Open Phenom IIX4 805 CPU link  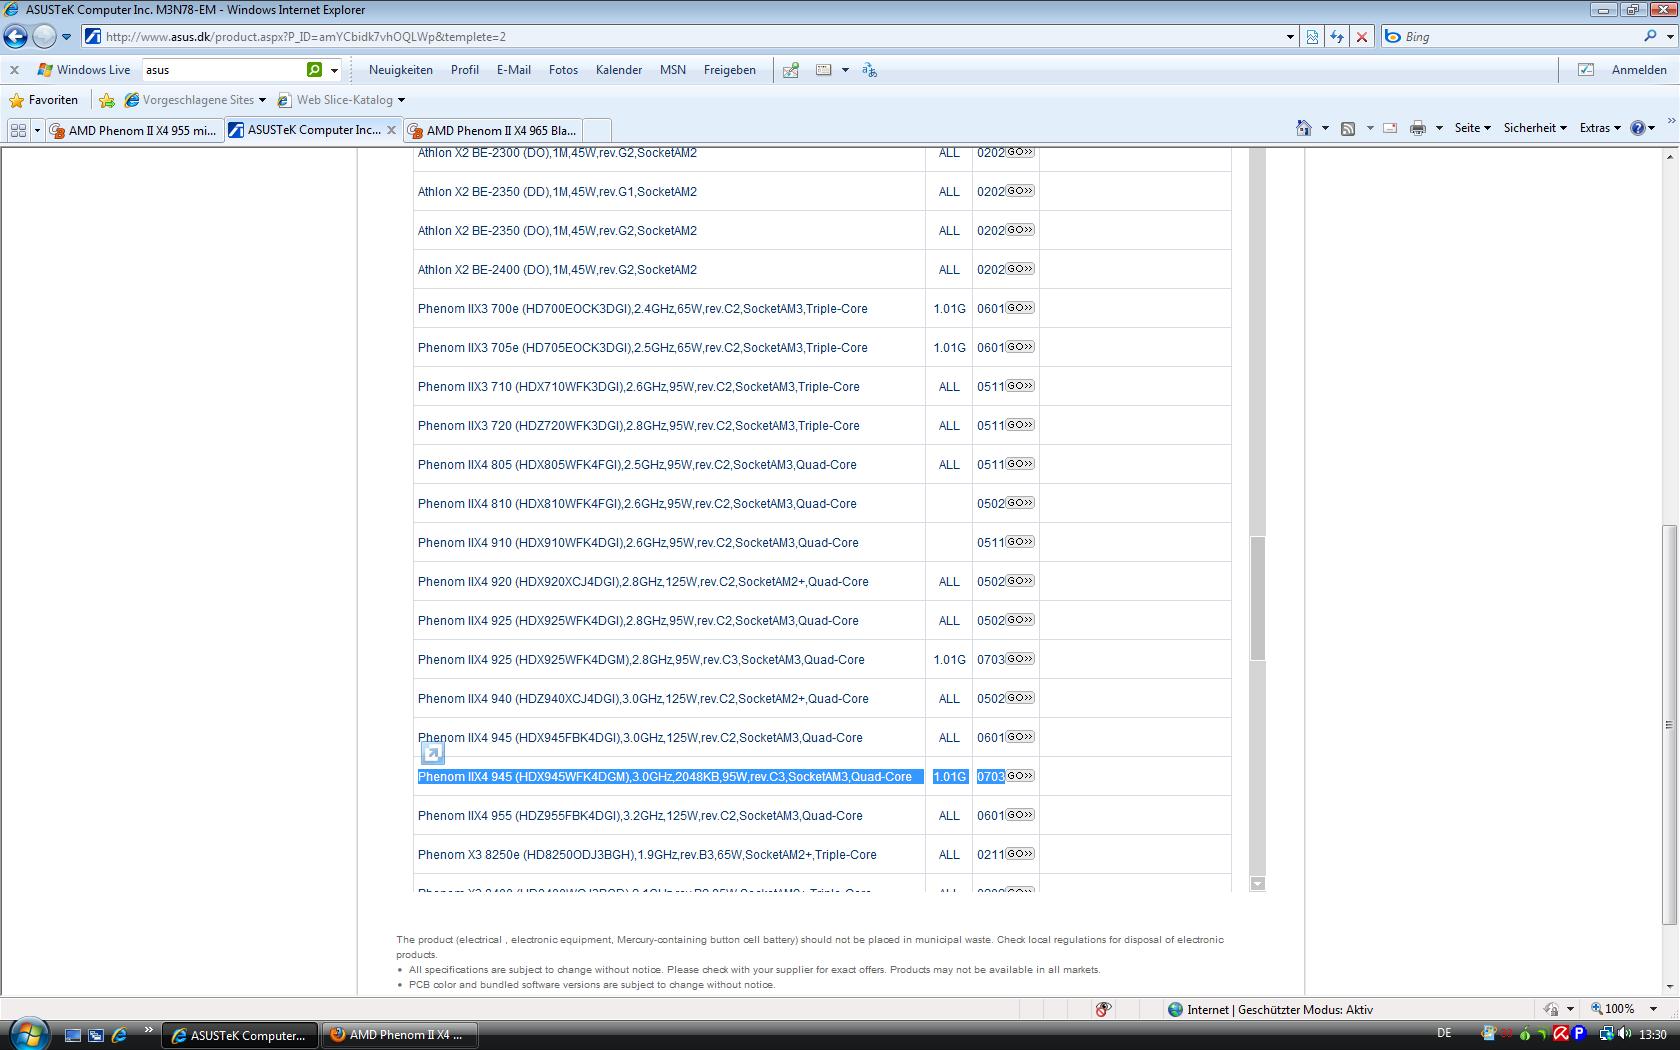click(637, 465)
